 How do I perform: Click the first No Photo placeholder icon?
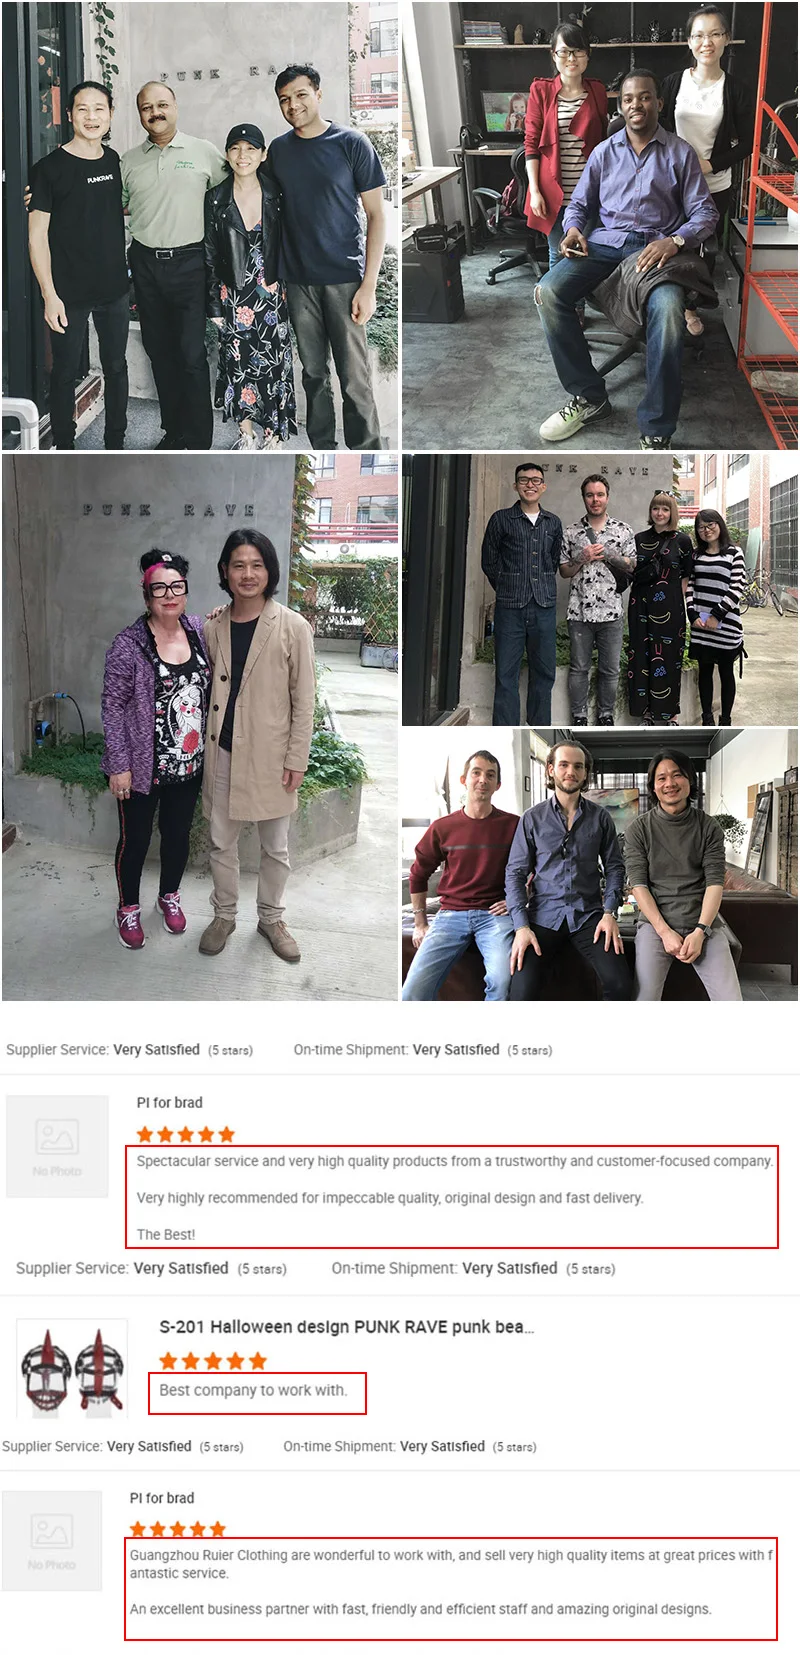[57, 1146]
